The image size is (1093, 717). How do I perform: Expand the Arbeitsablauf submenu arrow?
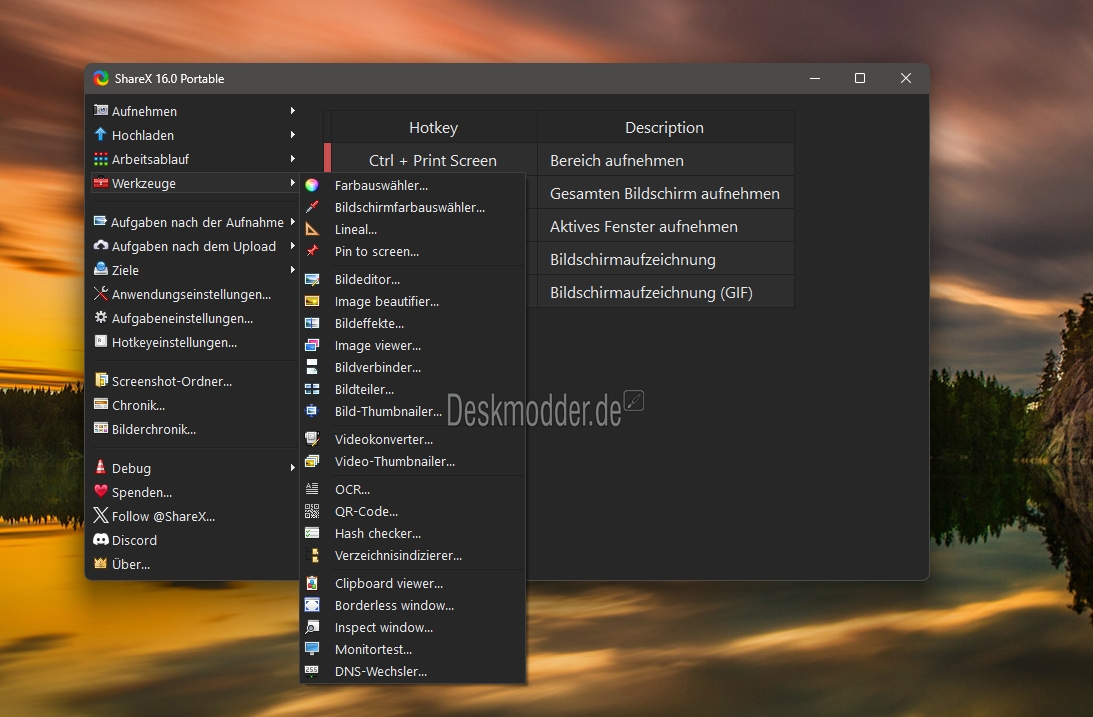pyautogui.click(x=293, y=159)
